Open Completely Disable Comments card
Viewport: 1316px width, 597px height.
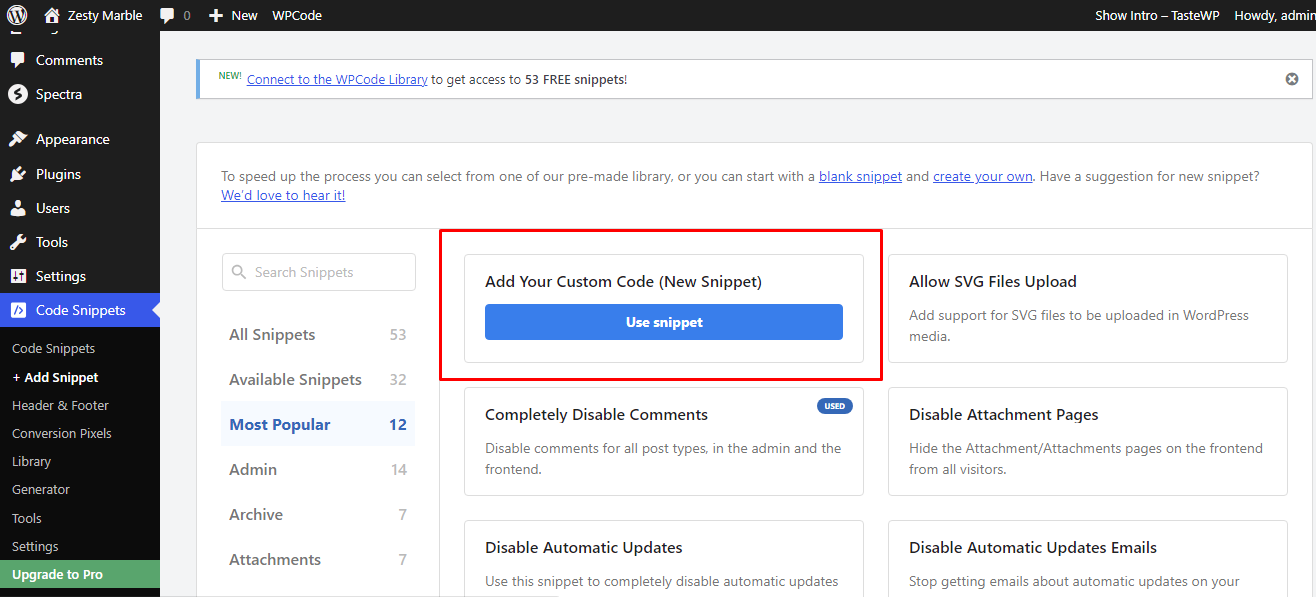click(664, 441)
